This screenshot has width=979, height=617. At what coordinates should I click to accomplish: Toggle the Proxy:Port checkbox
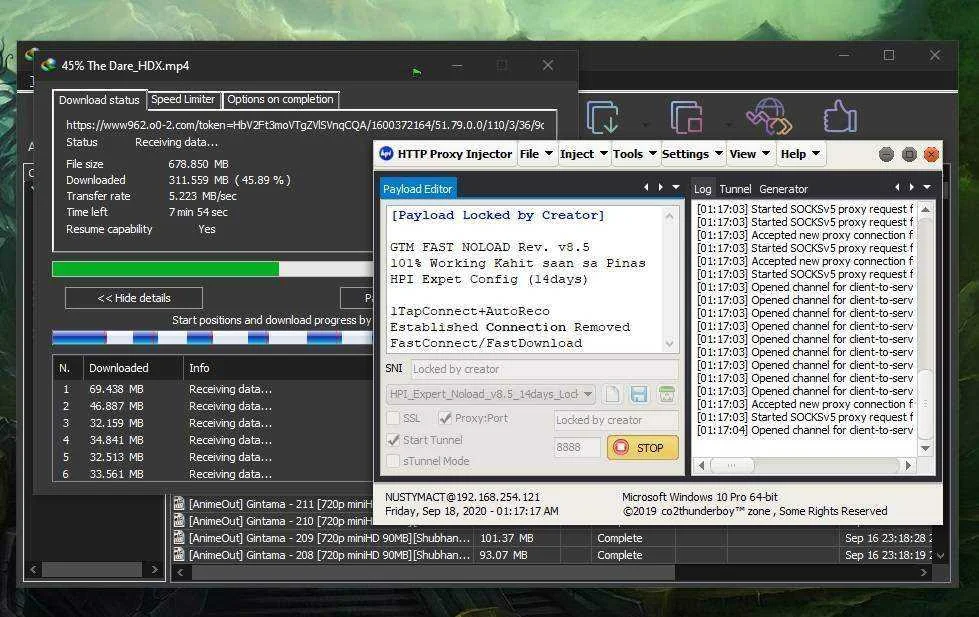[445, 418]
